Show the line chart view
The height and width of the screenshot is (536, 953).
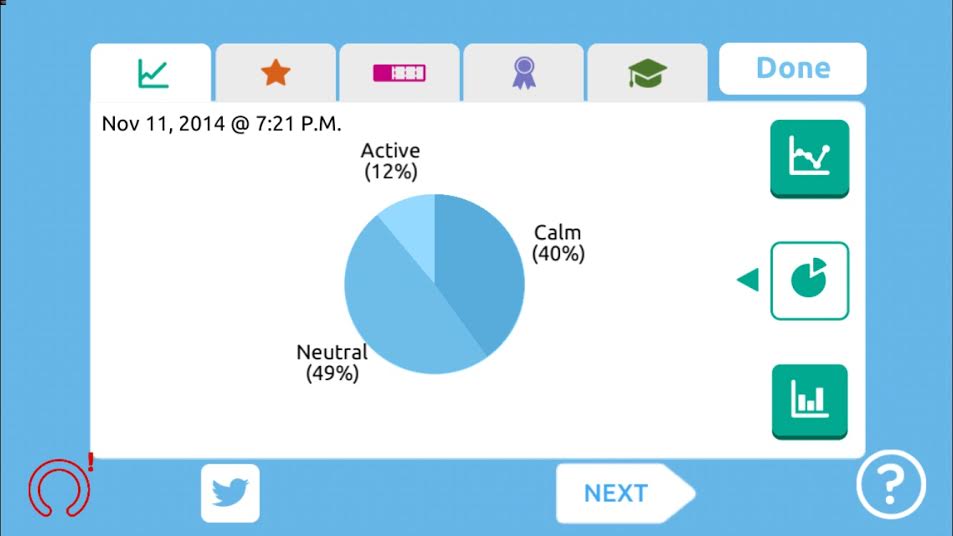809,158
